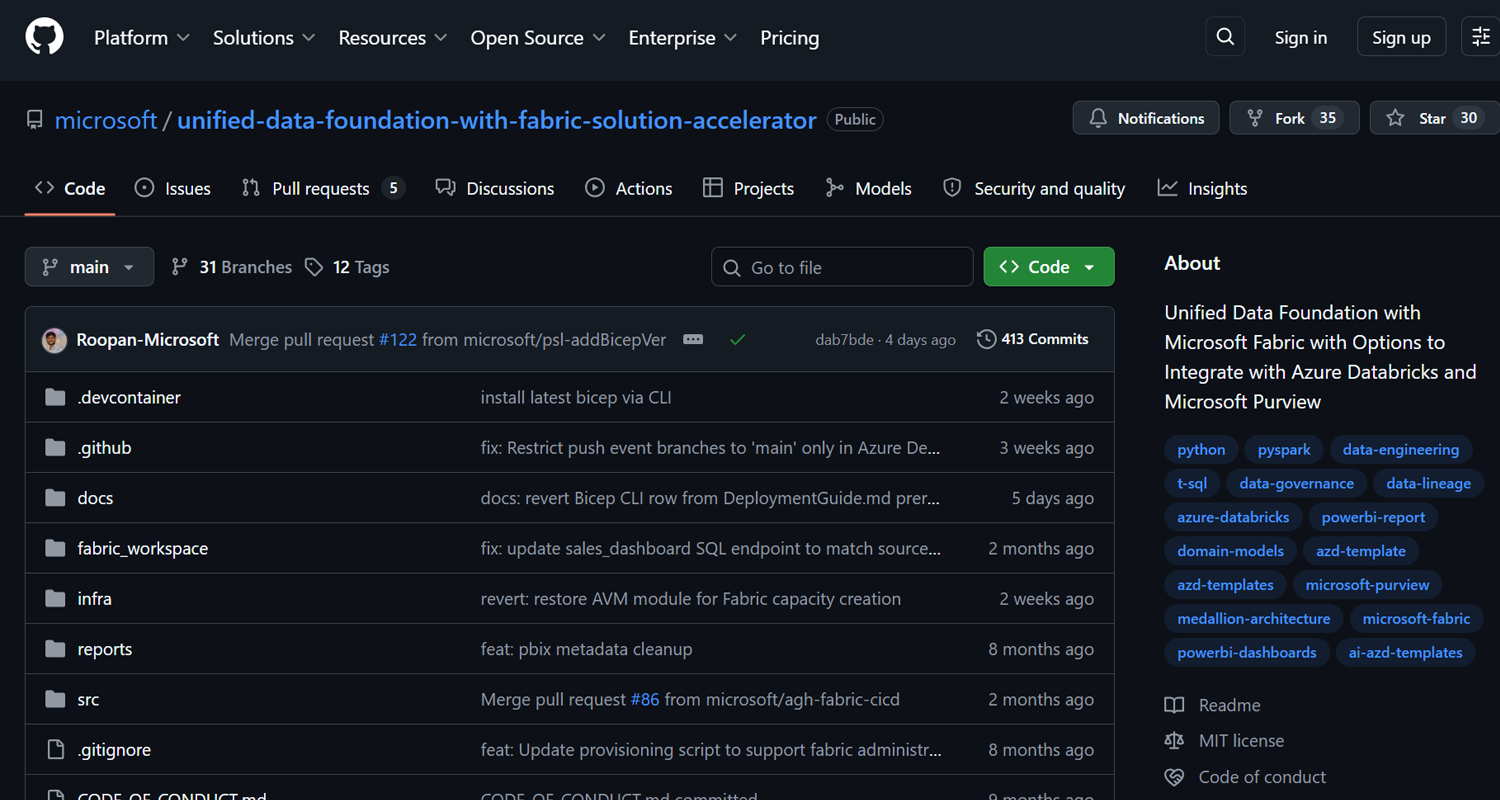Click the Go to file search field
This screenshot has width=1500, height=800.
(x=842, y=267)
